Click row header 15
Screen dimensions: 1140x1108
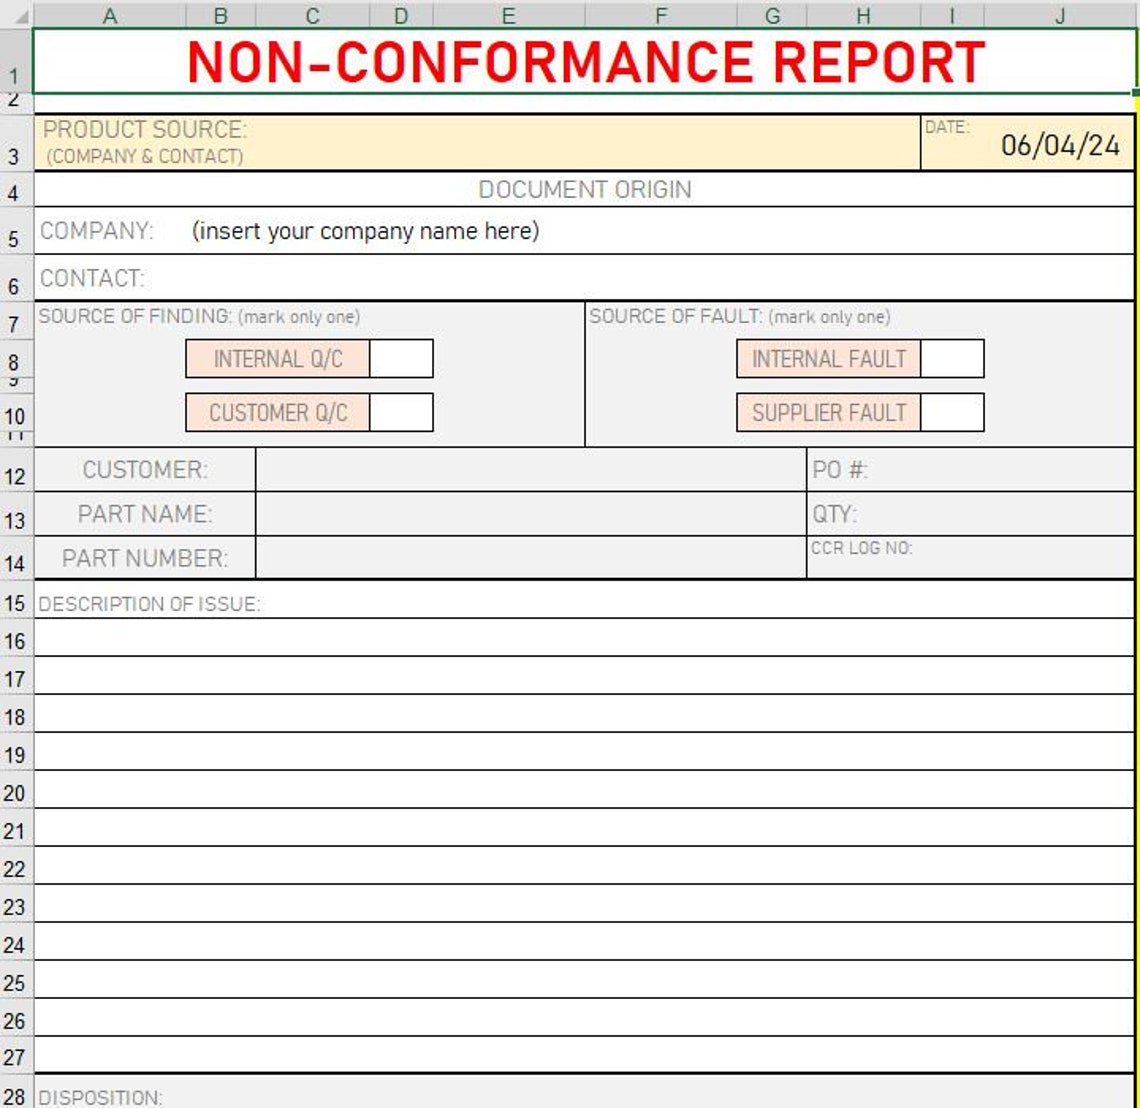[14, 604]
